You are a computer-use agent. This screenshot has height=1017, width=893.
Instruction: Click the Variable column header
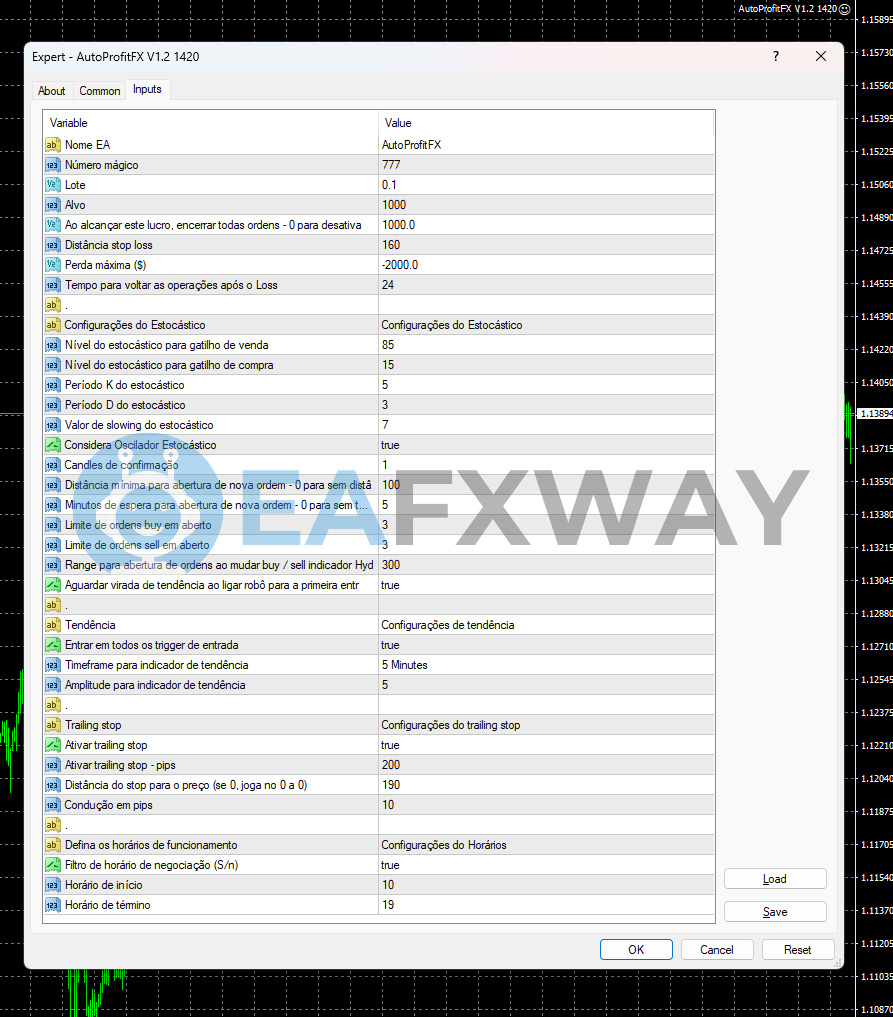pyautogui.click(x=210, y=123)
